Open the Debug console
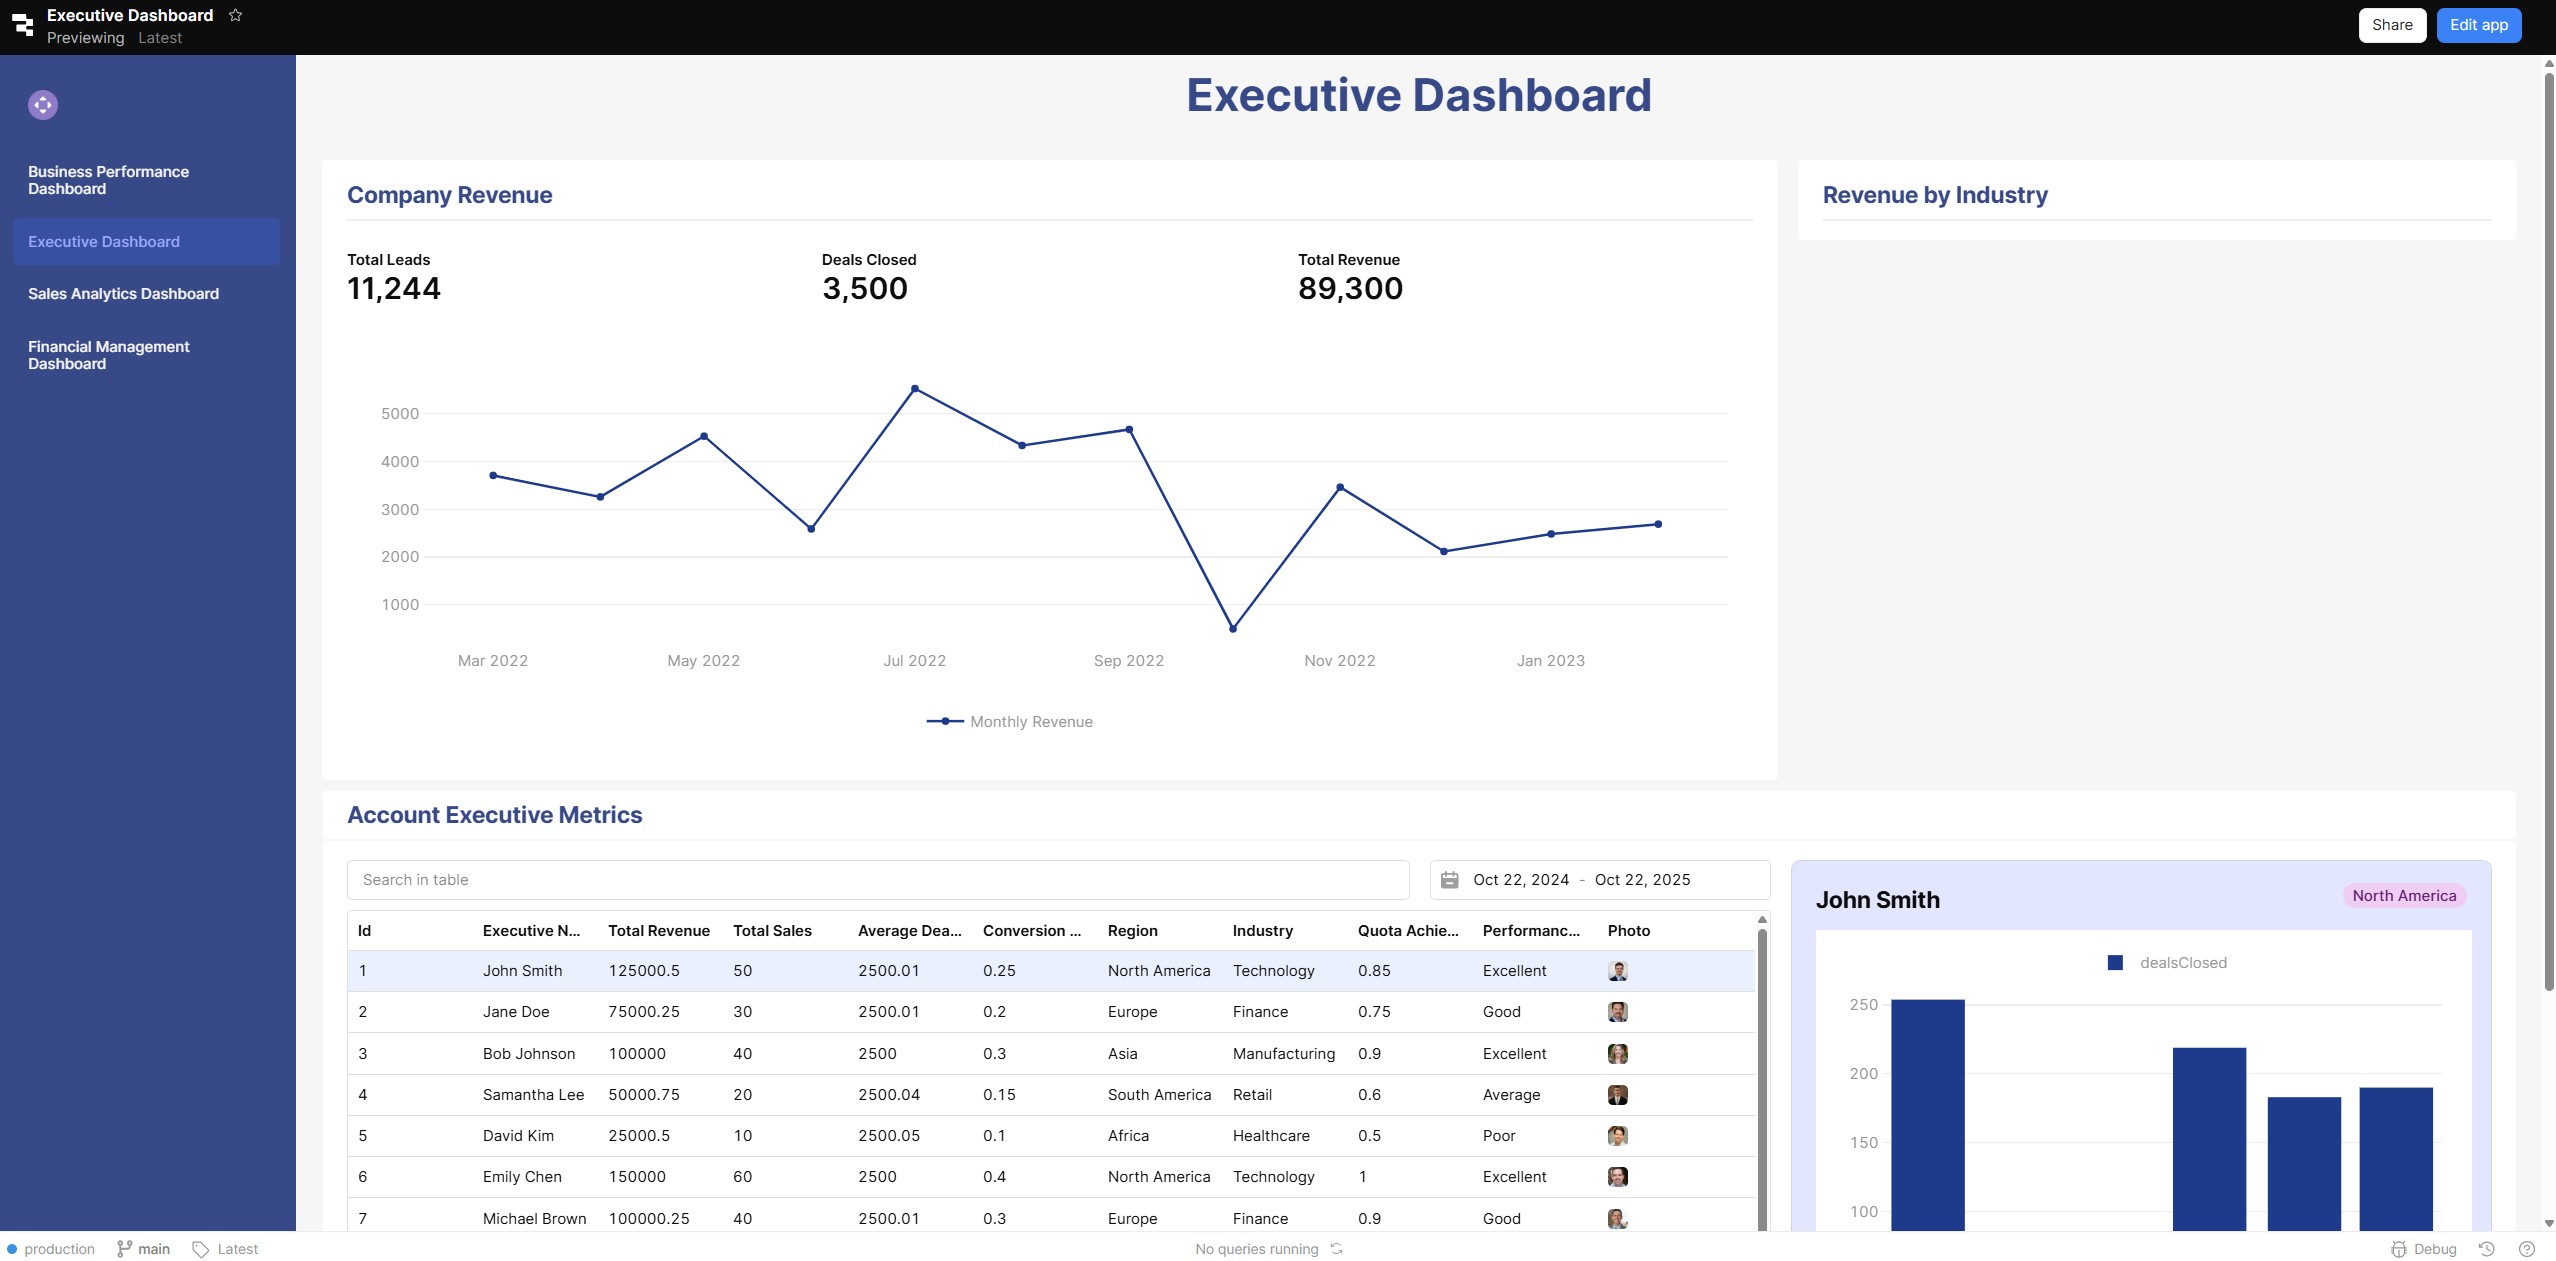The width and height of the screenshot is (2556, 1261). click(2423, 1249)
